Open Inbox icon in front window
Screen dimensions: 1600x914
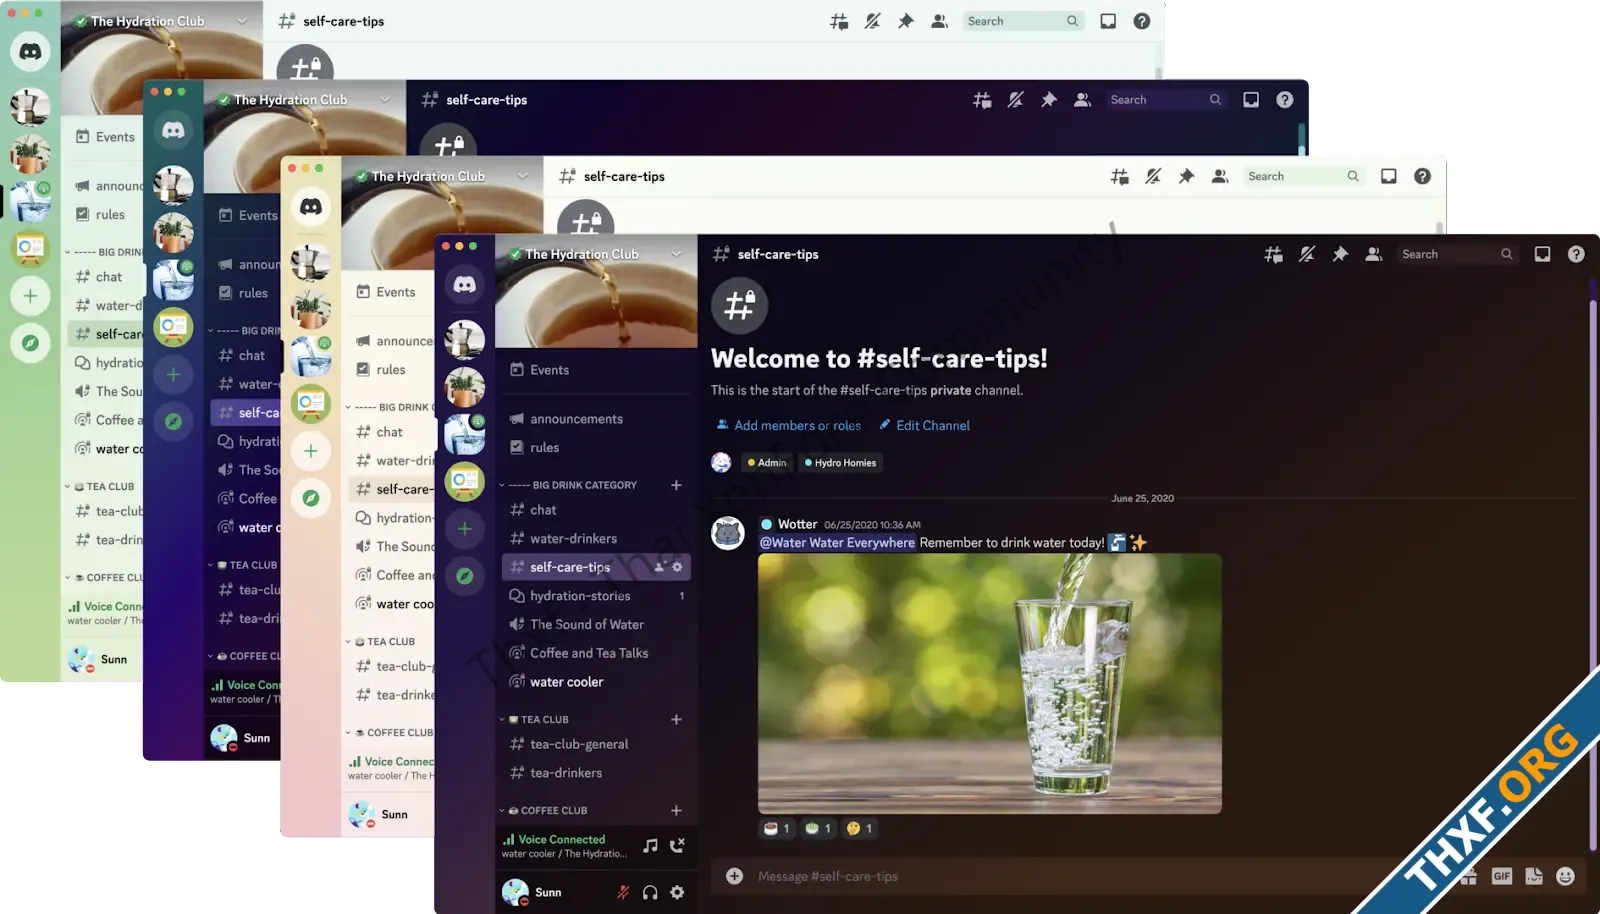click(x=1542, y=254)
